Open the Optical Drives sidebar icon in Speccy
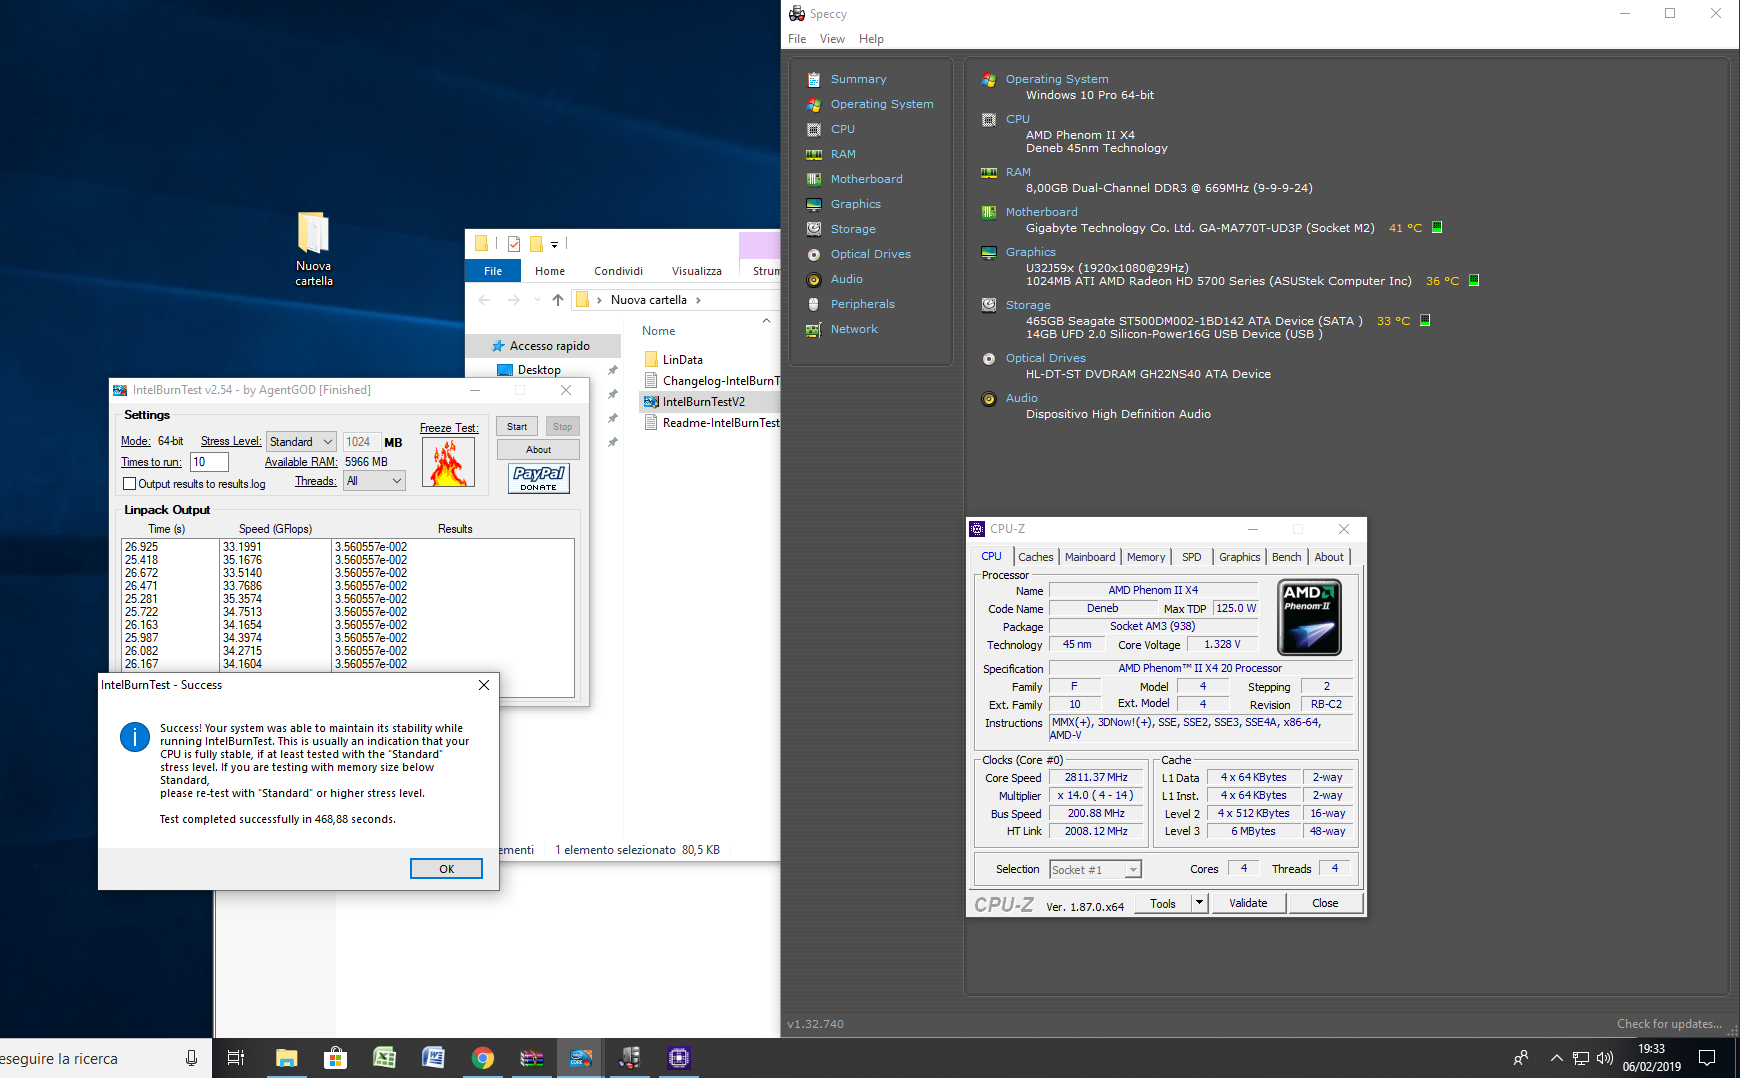 click(814, 254)
